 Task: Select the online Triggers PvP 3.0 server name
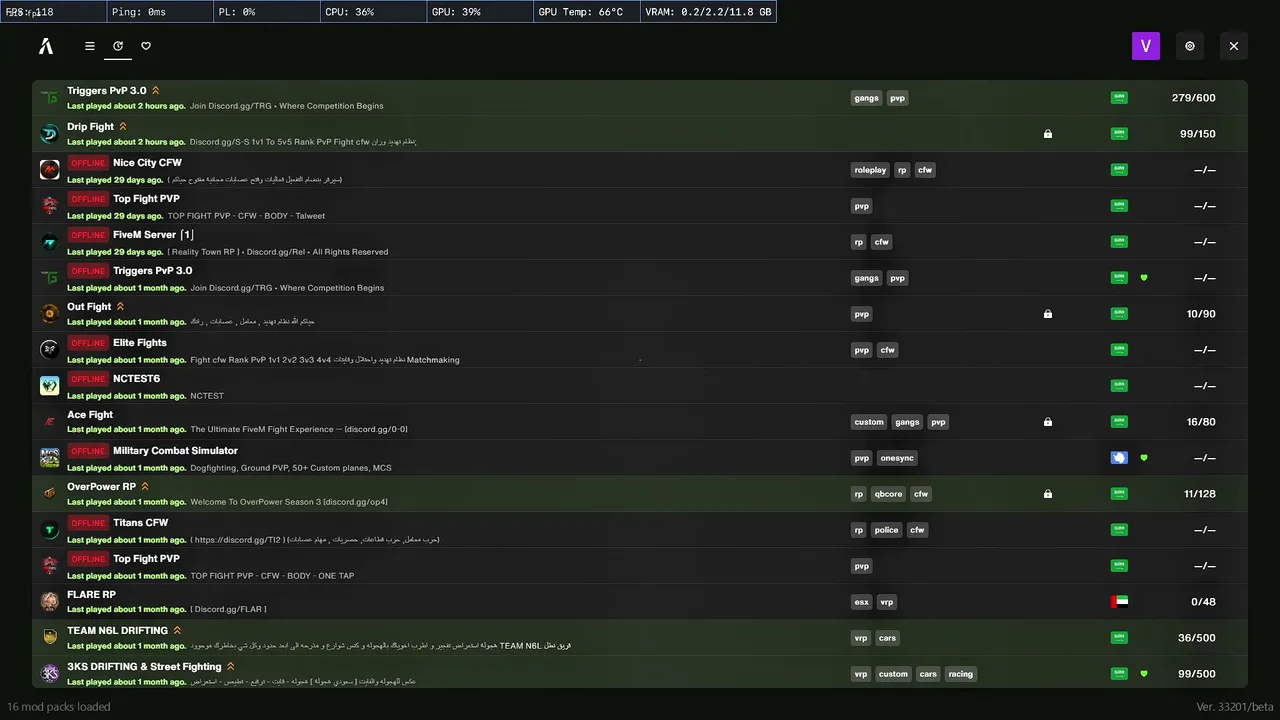[107, 91]
